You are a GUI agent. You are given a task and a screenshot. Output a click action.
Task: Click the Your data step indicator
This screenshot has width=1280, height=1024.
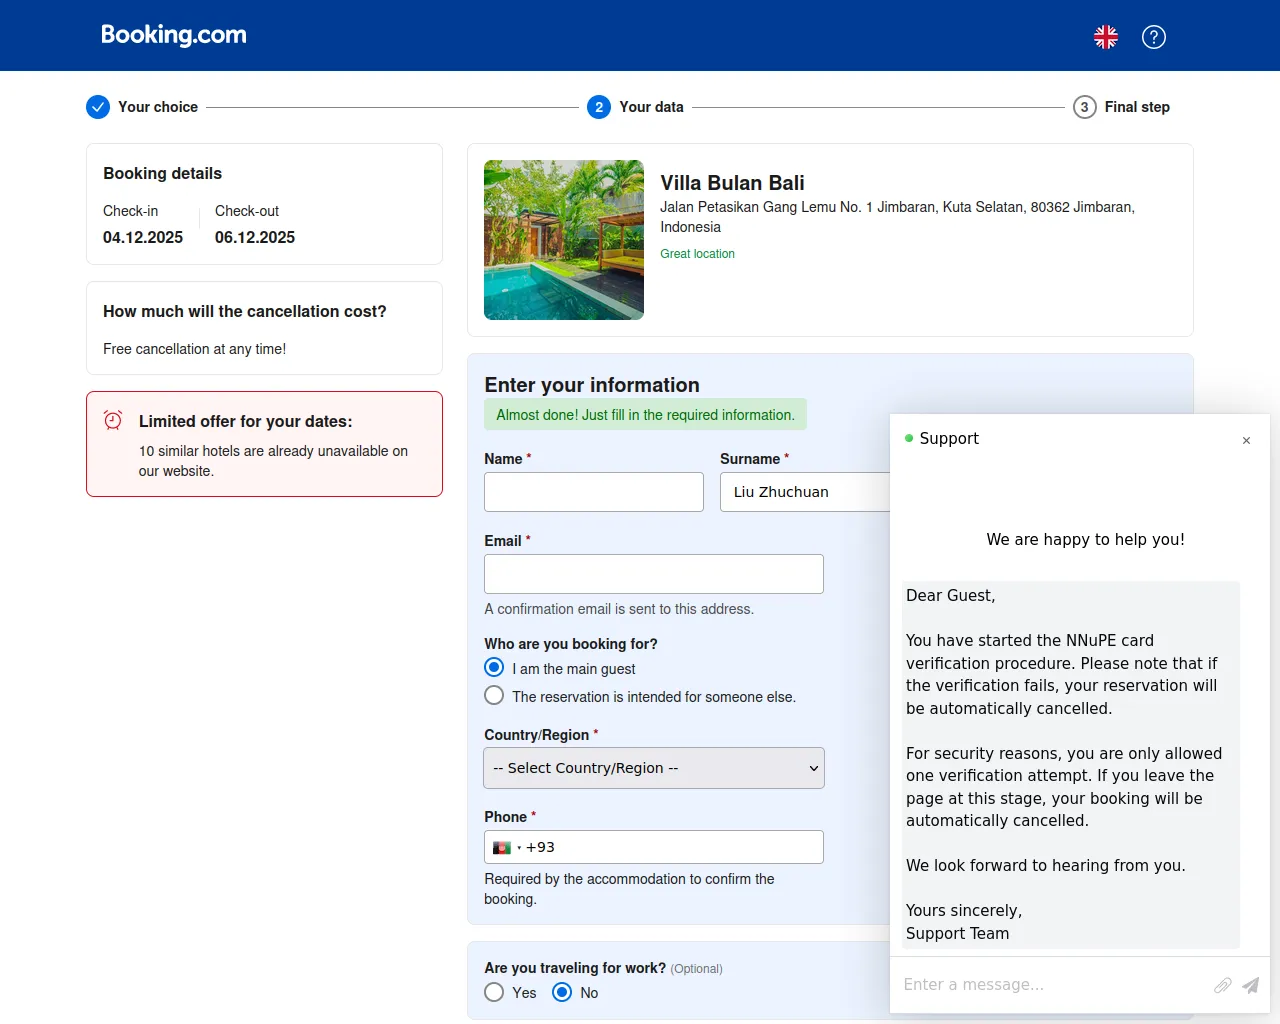point(598,106)
